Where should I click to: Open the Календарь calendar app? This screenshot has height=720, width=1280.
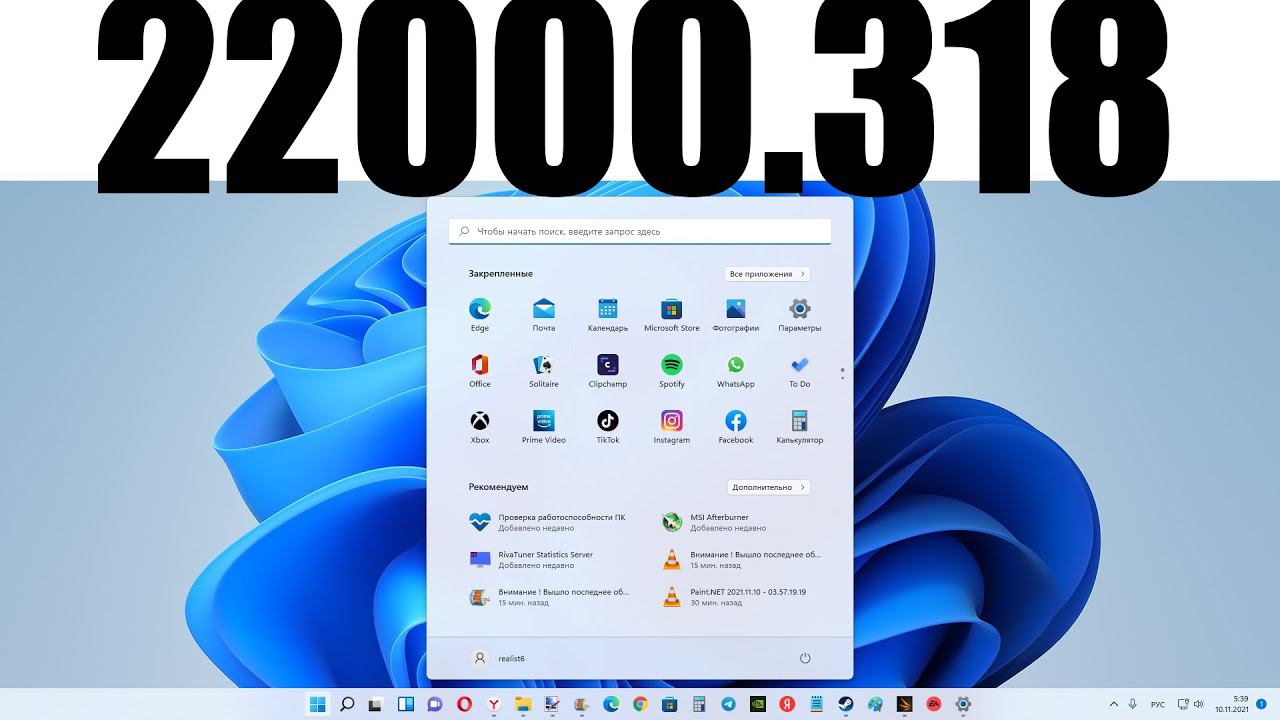(608, 314)
